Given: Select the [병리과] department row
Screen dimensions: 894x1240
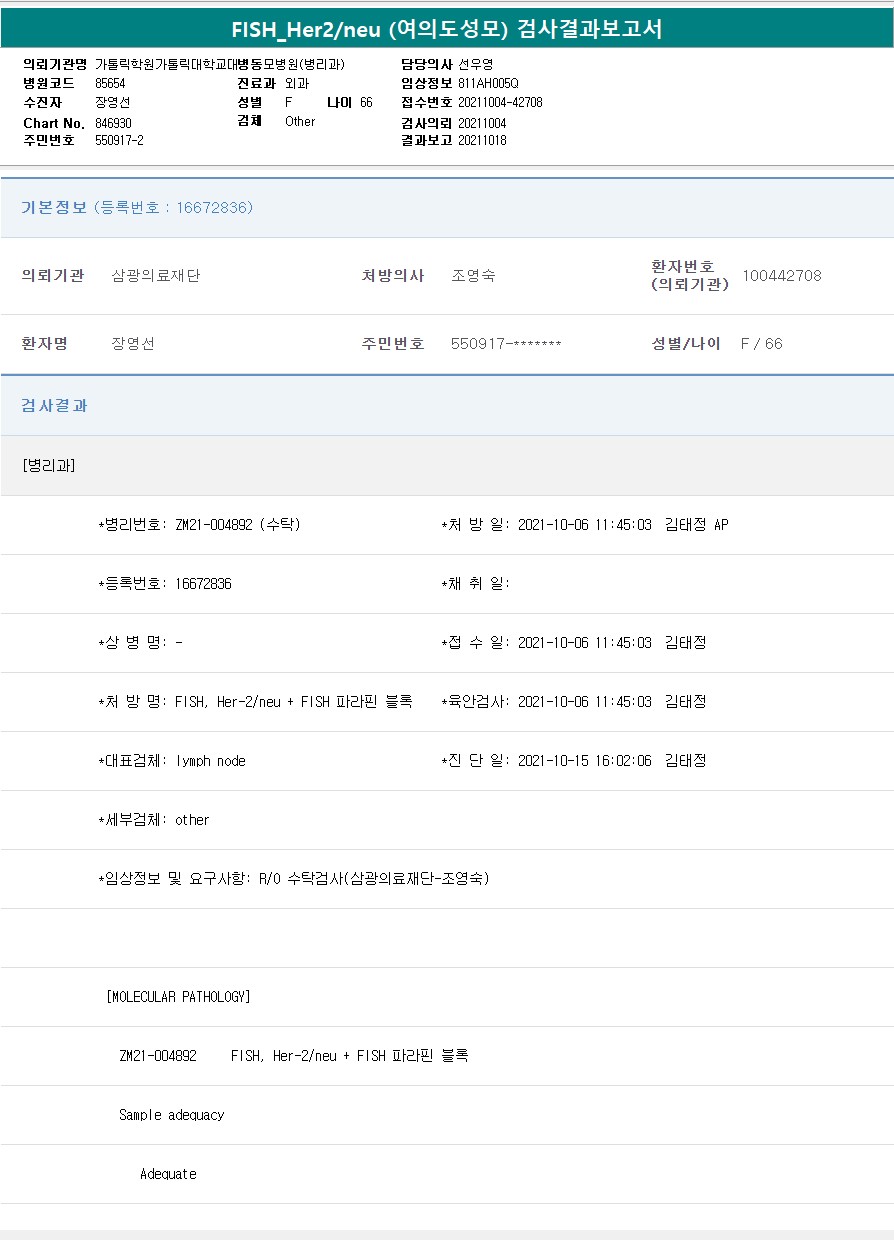Looking at the screenshot, I should click(49, 466).
